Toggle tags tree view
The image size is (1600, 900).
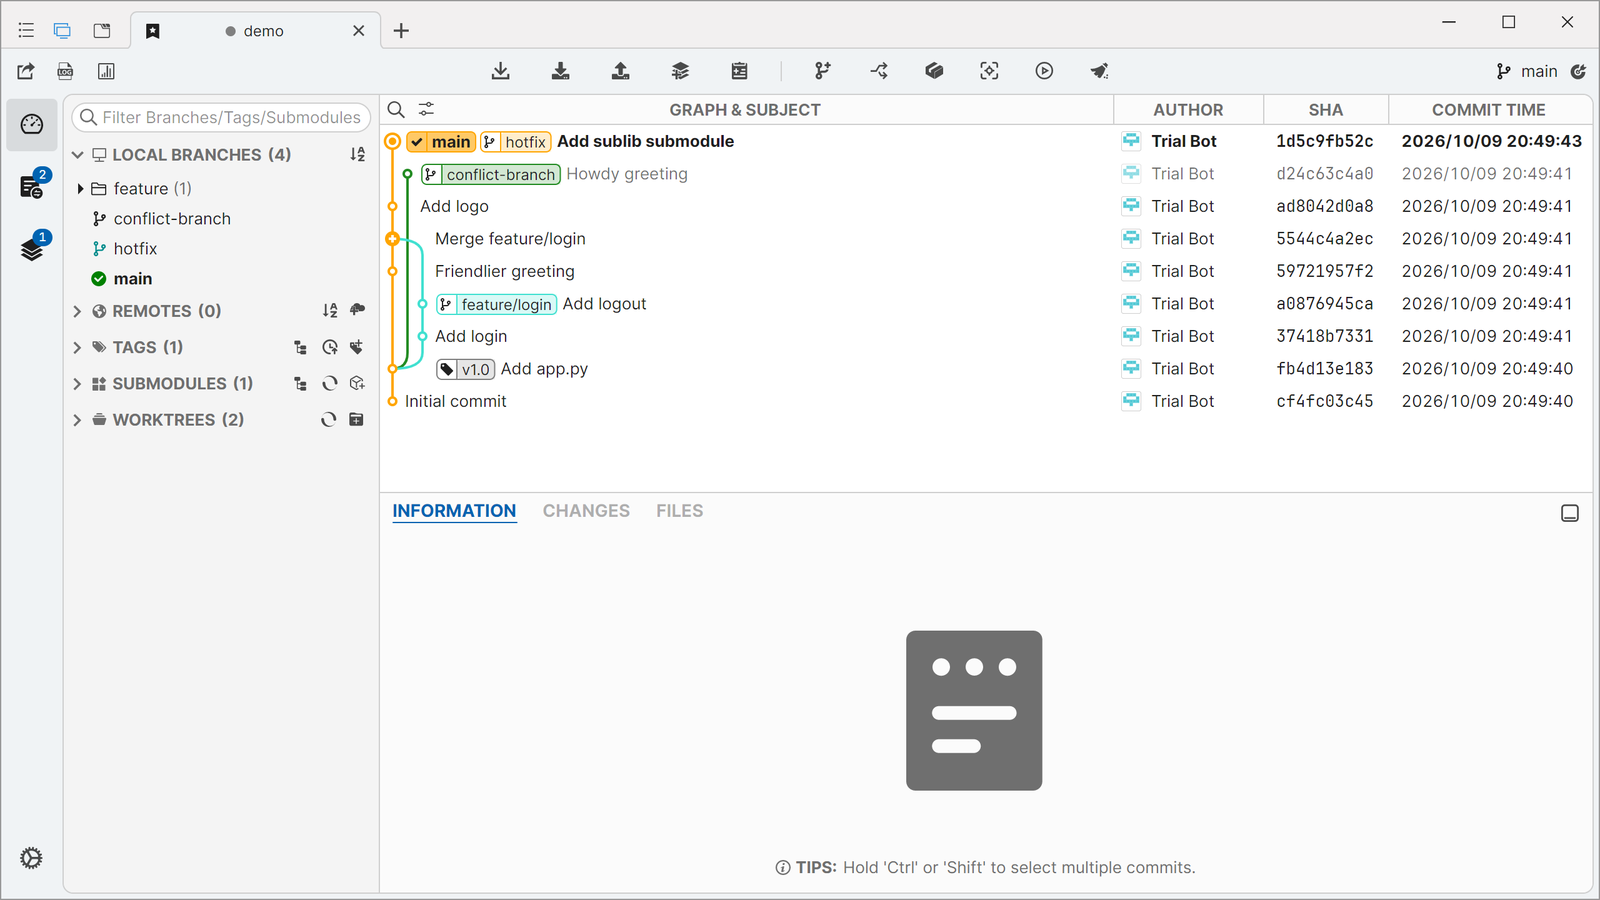coord(300,347)
